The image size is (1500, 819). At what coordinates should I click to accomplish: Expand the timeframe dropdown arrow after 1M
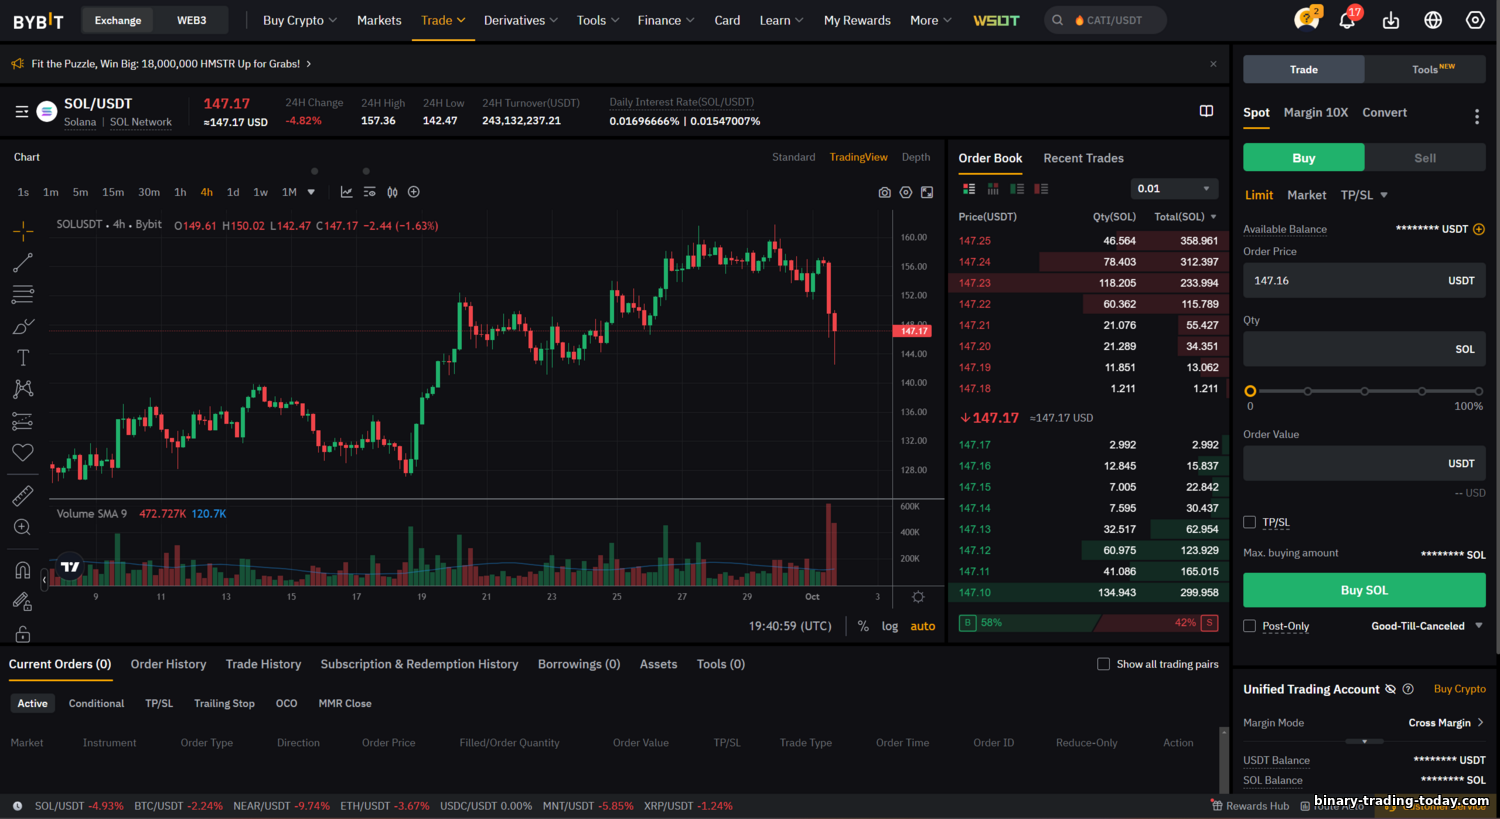click(311, 192)
